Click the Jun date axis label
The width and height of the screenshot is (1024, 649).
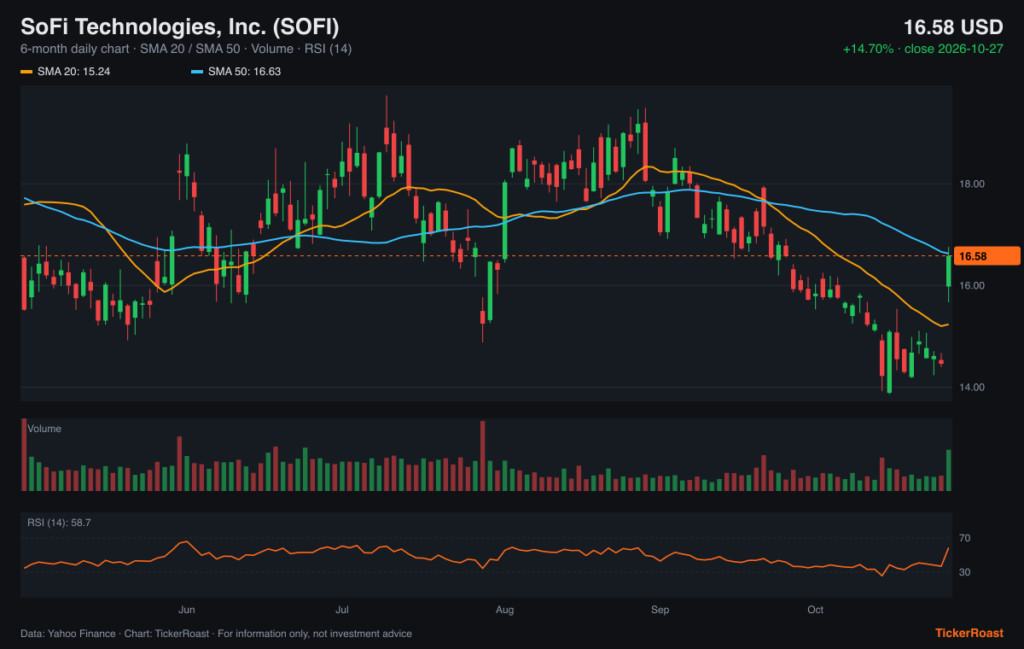187,610
